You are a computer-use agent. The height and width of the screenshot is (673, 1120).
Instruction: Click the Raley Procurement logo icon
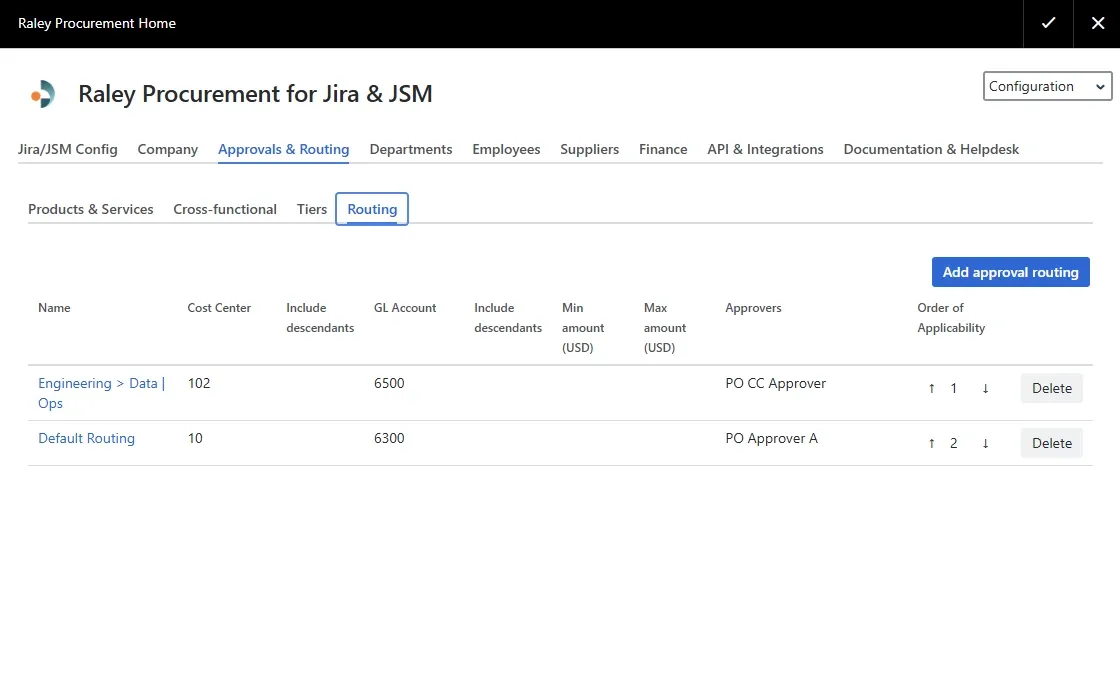[x=43, y=94]
